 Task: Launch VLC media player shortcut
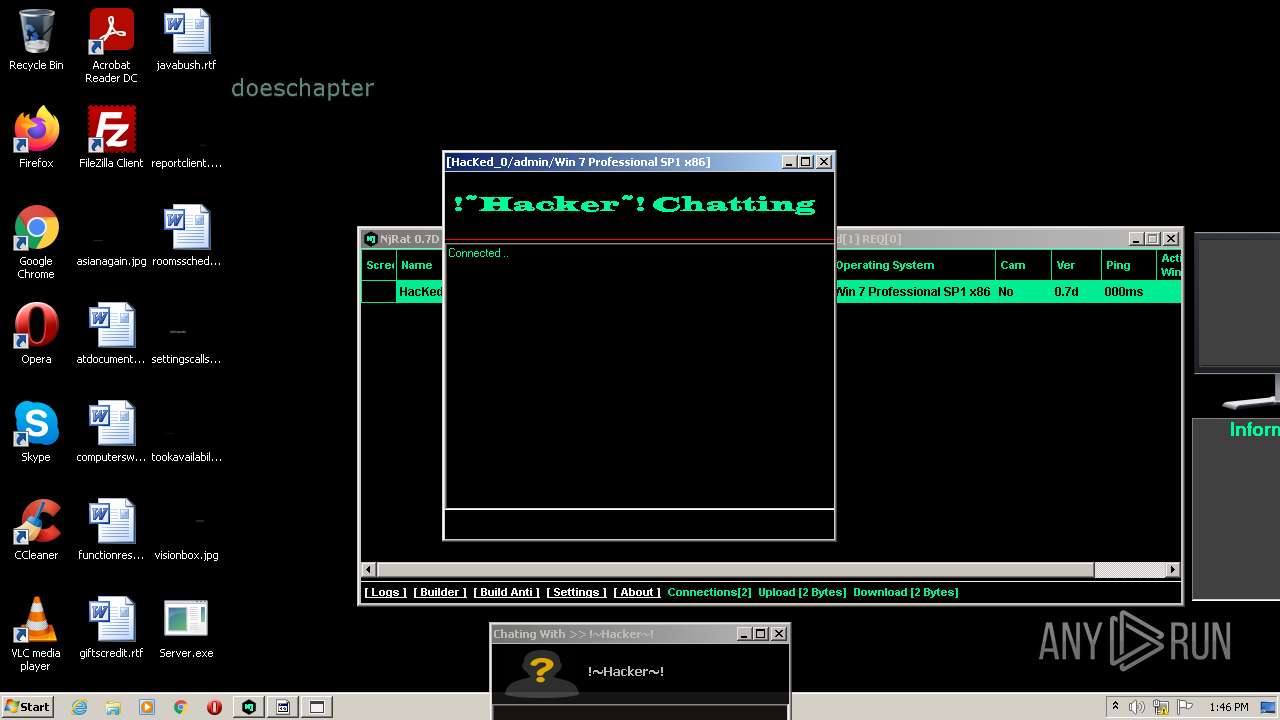tap(36, 634)
